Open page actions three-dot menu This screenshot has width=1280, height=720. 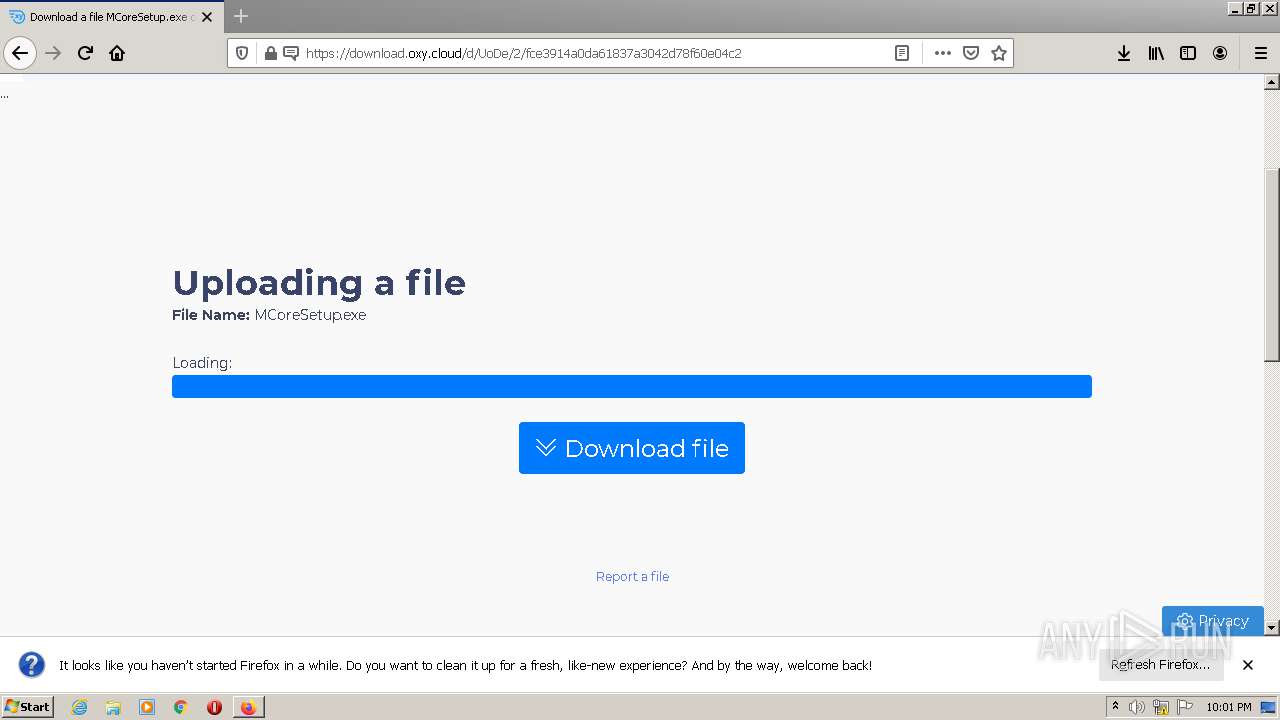pos(943,53)
